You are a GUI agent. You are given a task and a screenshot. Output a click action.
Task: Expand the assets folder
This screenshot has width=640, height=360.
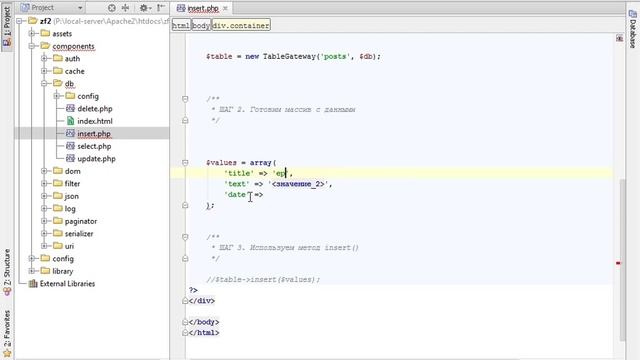click(31, 33)
